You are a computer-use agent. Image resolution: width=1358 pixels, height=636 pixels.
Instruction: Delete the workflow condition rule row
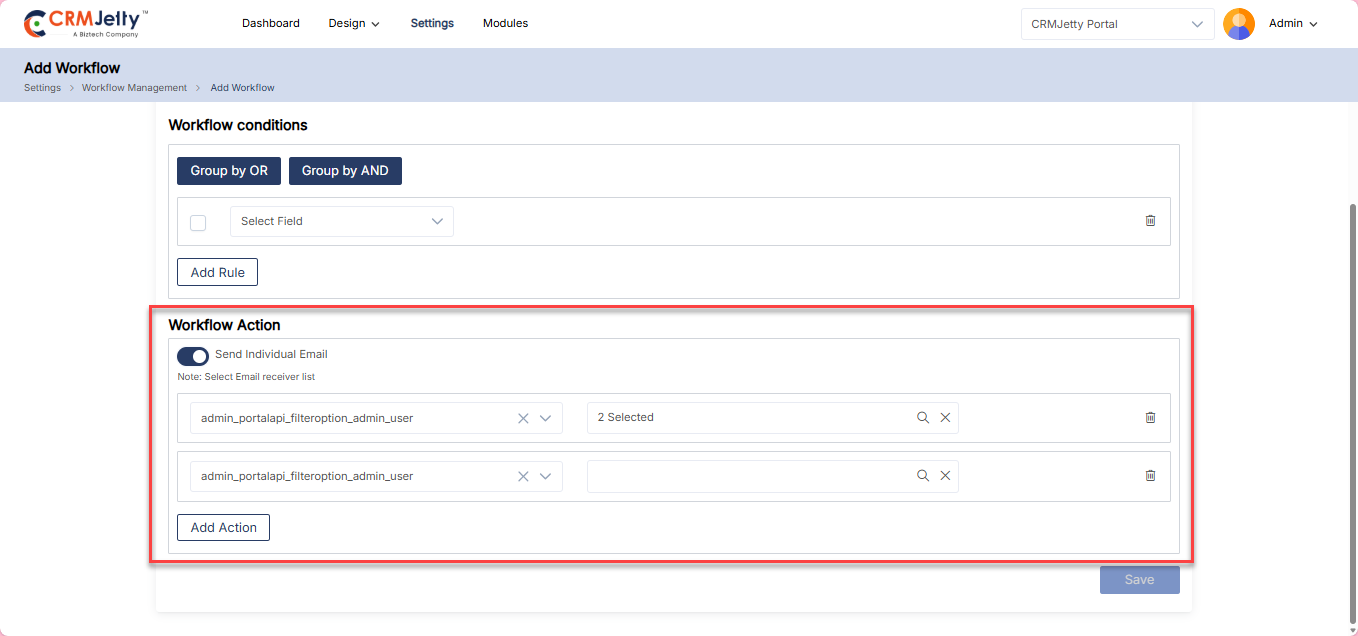coord(1150,221)
